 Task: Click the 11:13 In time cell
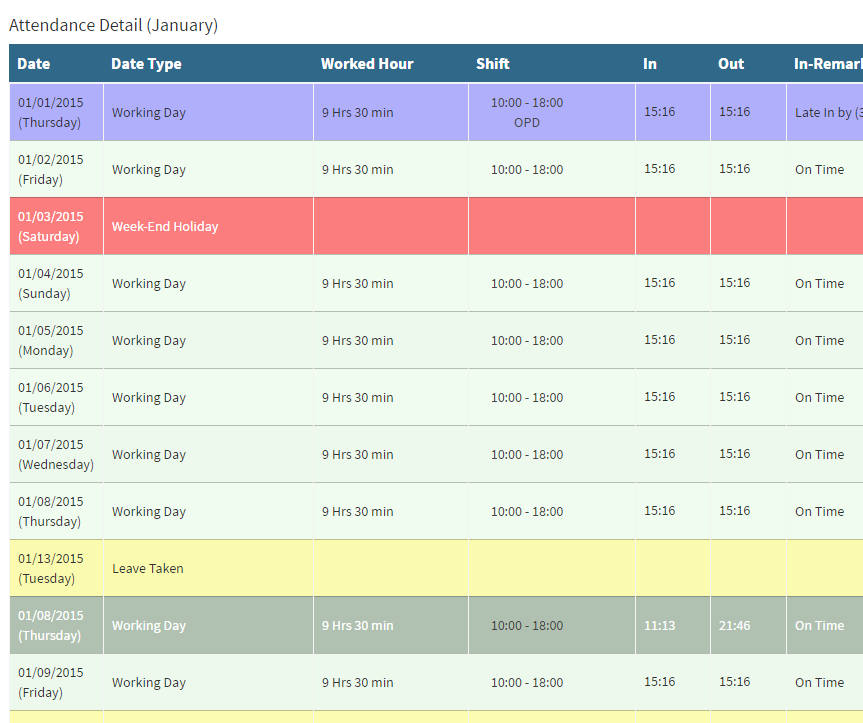click(660, 626)
